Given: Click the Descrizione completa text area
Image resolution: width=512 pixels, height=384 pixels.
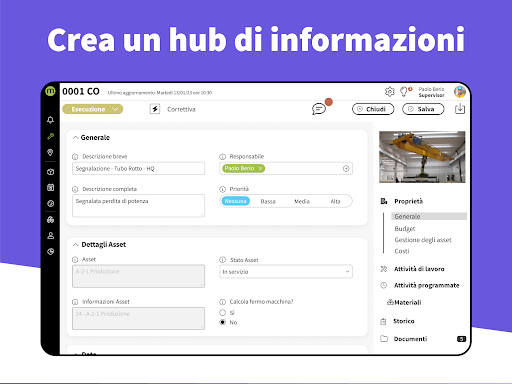Looking at the screenshot, I should pyautogui.click(x=138, y=206).
